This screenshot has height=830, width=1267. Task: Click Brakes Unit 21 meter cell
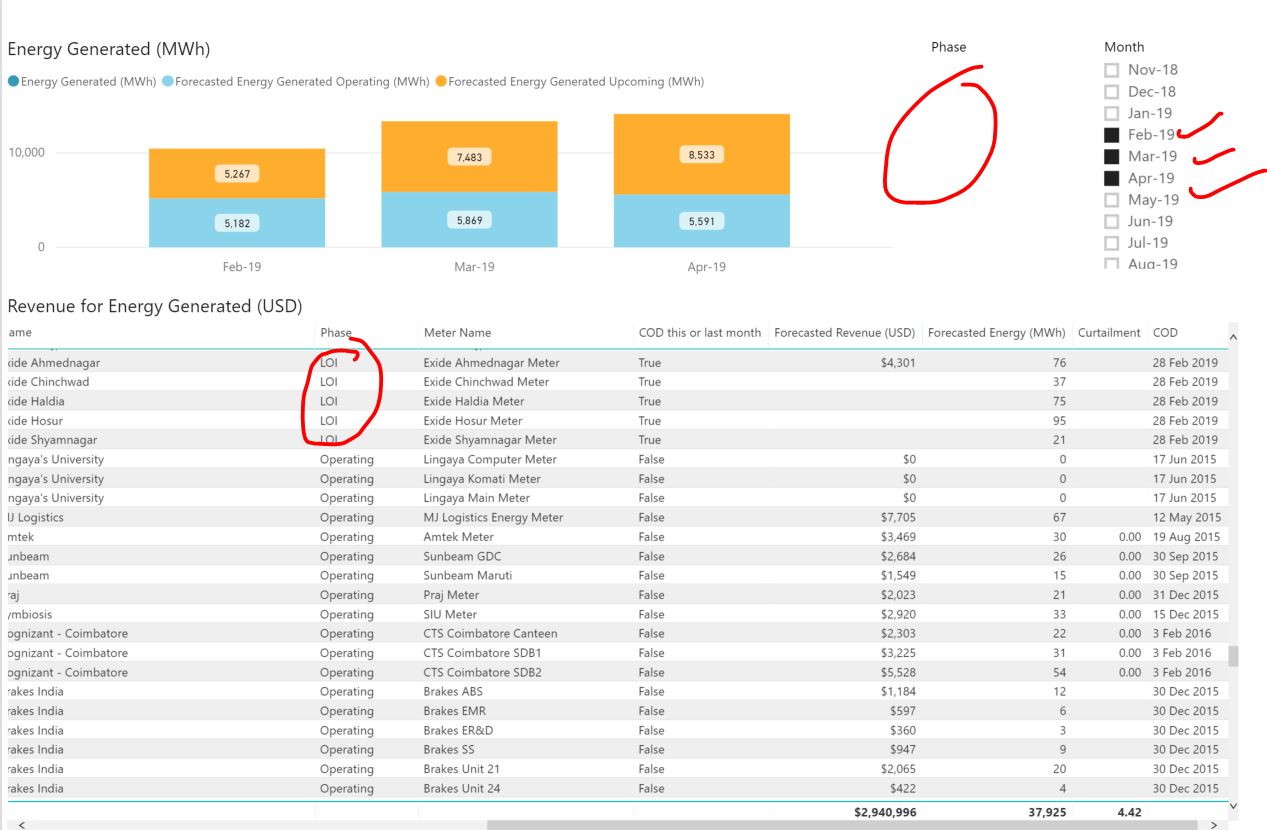(x=462, y=769)
